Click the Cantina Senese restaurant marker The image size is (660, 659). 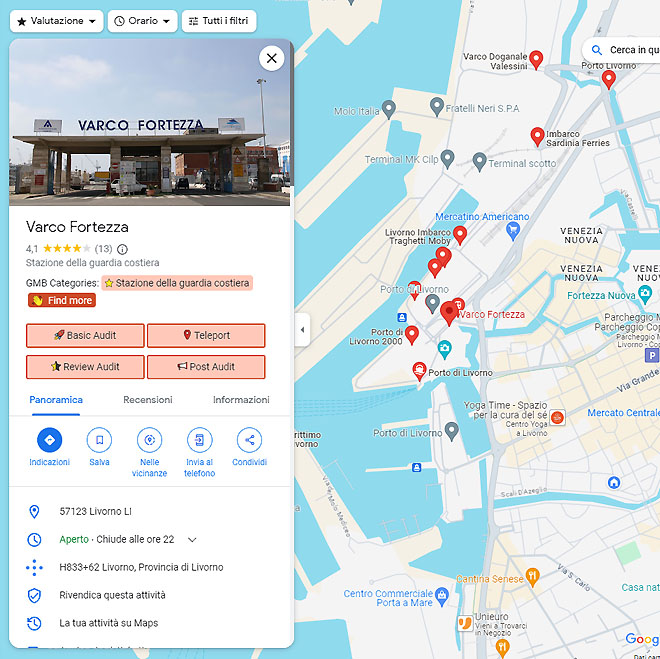click(532, 577)
